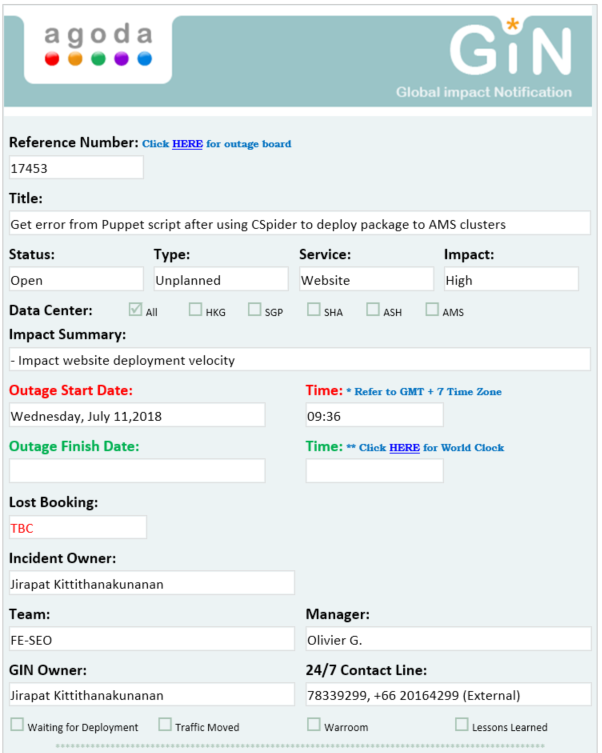
Task: Click the Impact field showing High
Action: click(x=511, y=279)
